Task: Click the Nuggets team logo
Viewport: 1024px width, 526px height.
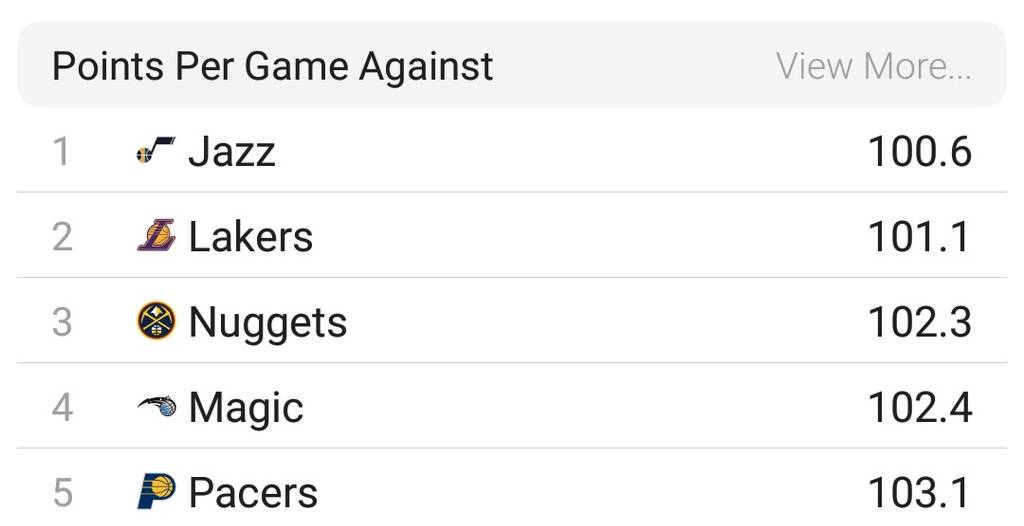Action: coord(155,322)
